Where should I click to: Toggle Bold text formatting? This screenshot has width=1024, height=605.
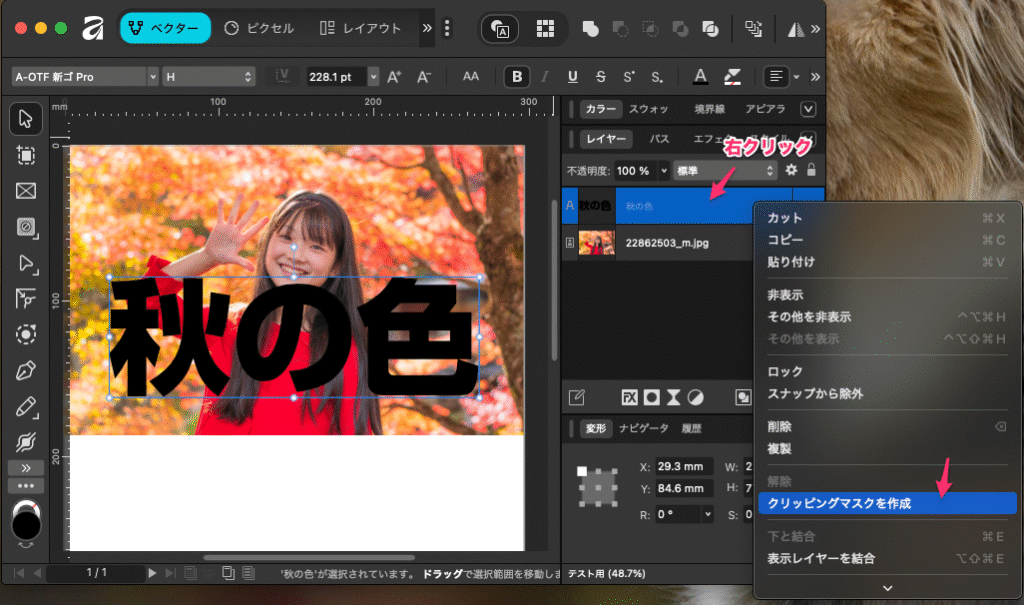(x=517, y=76)
